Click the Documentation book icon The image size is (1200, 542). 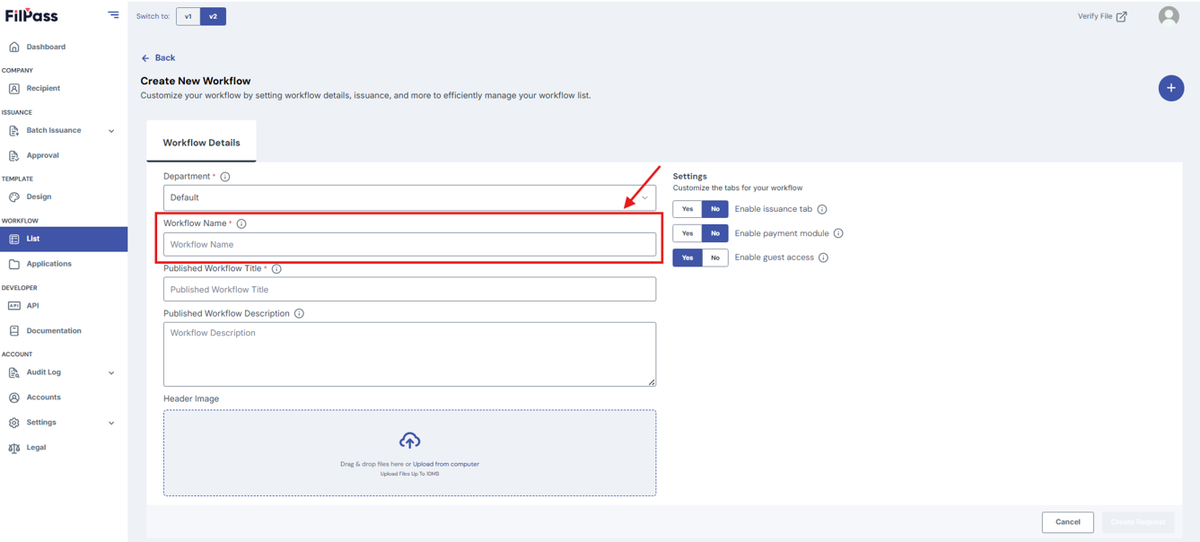[14, 330]
